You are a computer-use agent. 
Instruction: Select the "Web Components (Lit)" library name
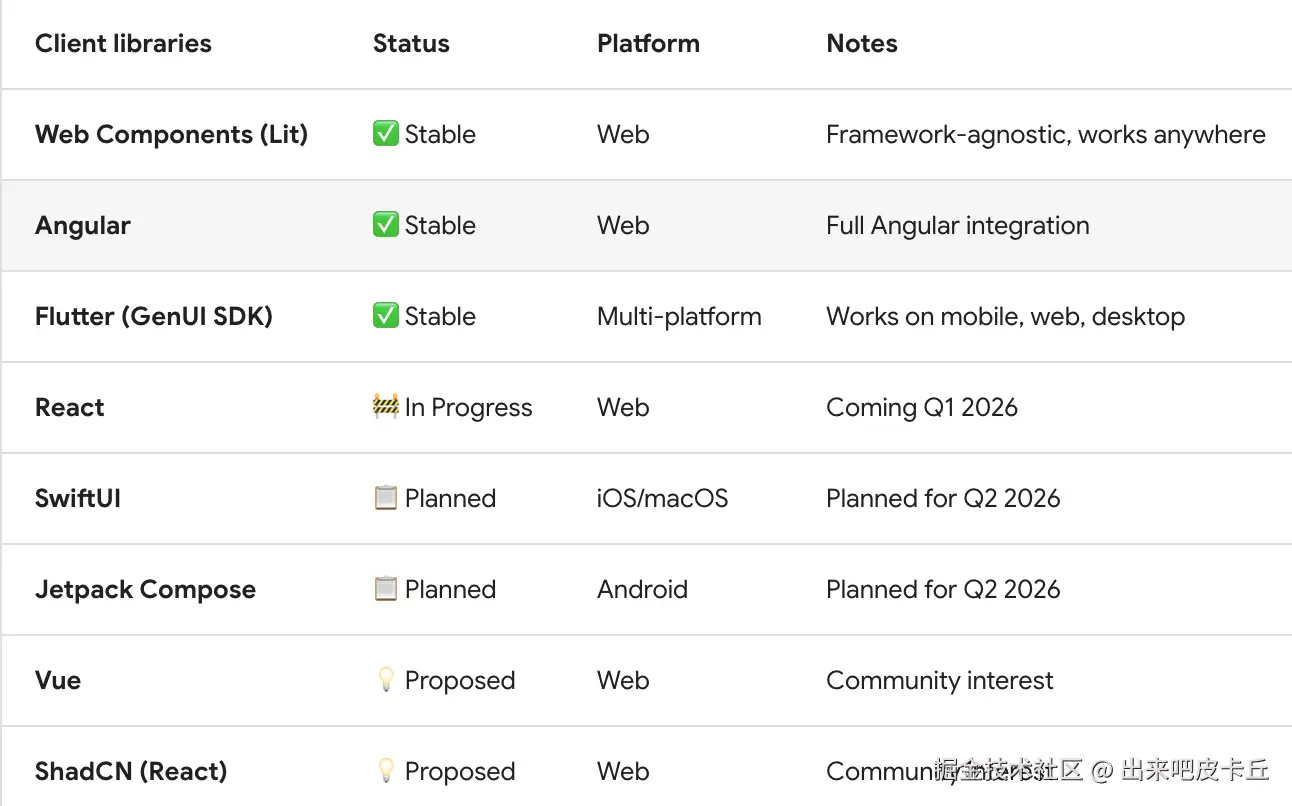[x=171, y=134]
